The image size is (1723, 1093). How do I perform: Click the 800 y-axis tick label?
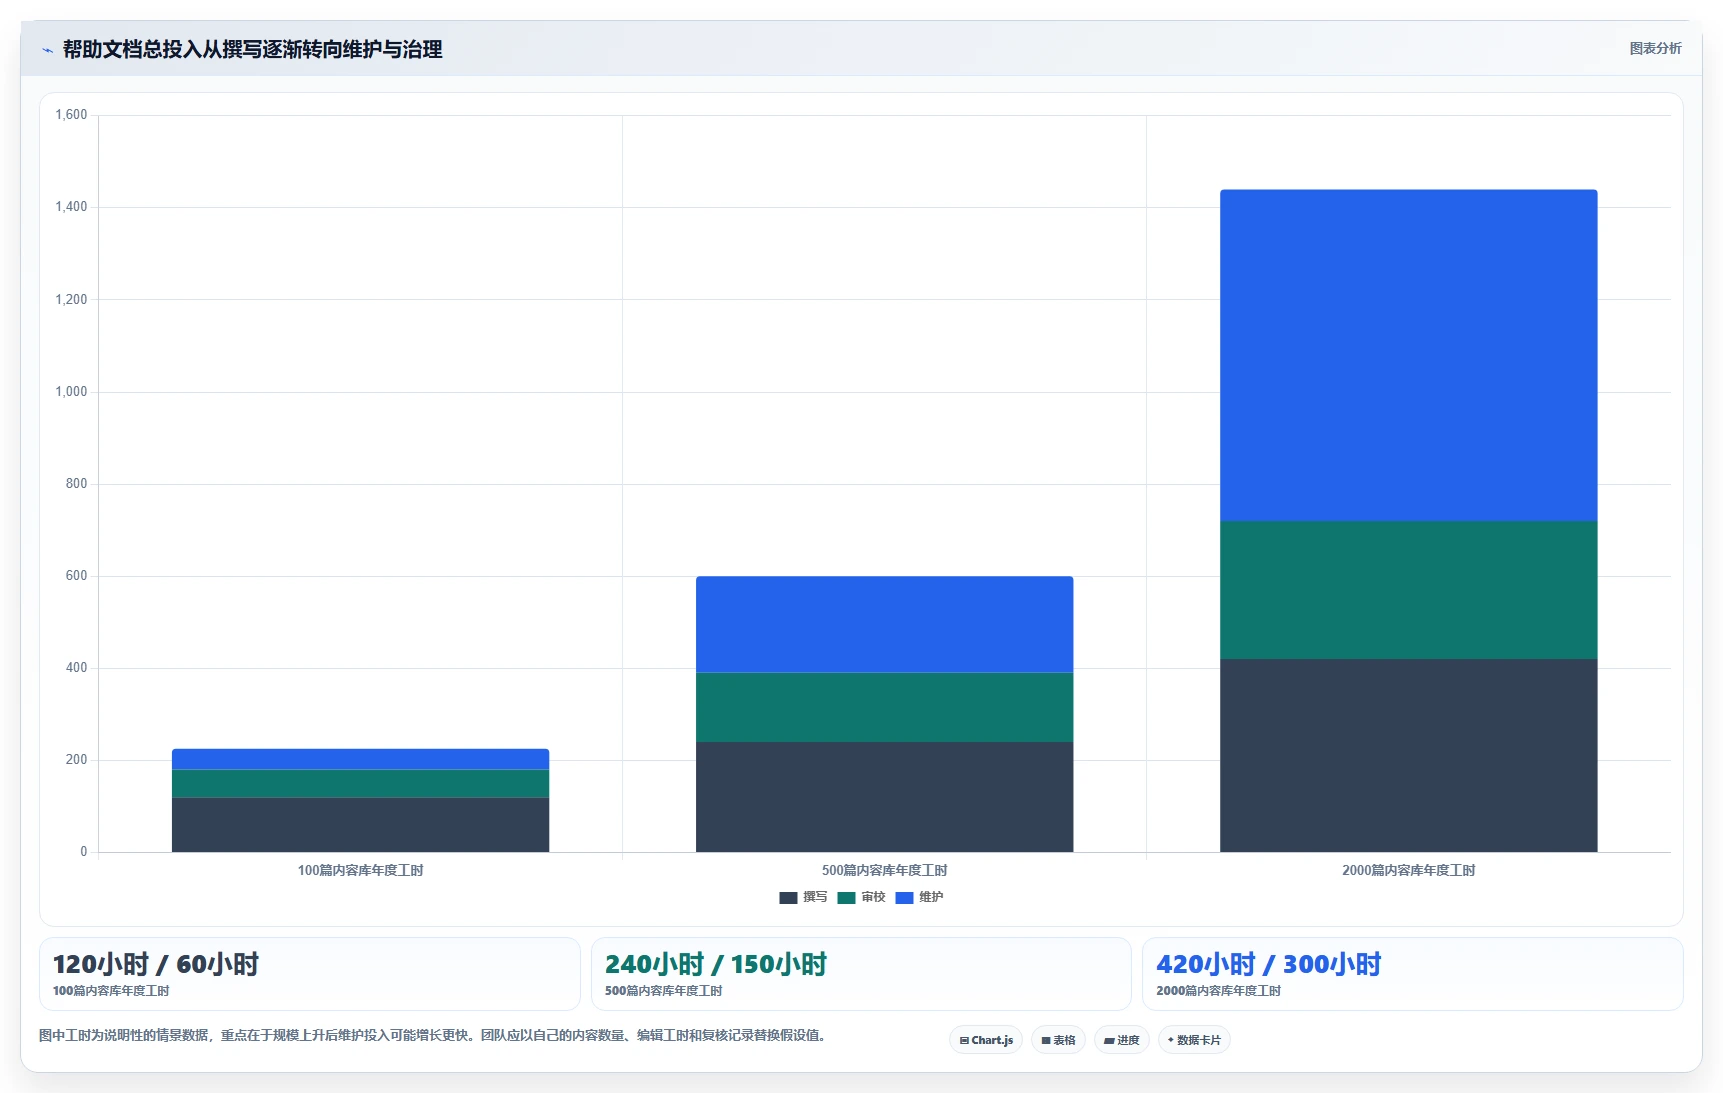(x=76, y=483)
